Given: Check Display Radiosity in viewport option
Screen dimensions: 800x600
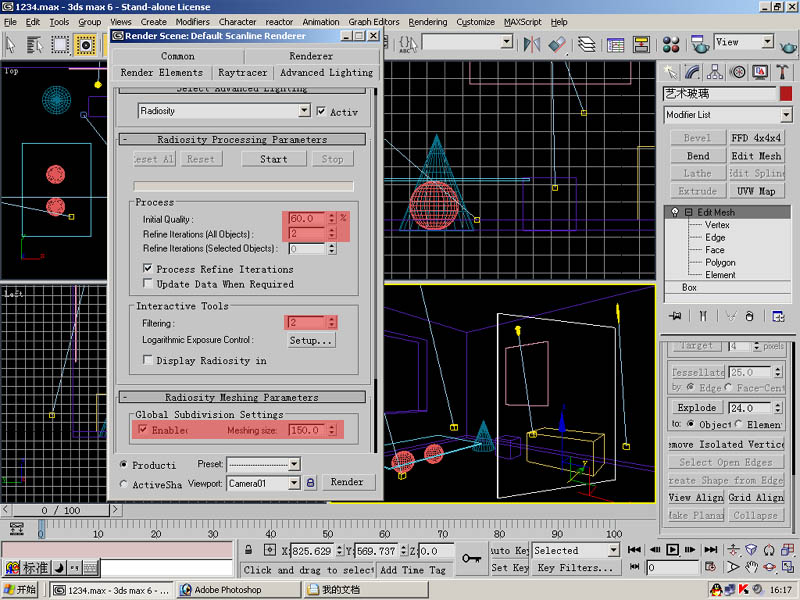Looking at the screenshot, I should pos(148,360).
